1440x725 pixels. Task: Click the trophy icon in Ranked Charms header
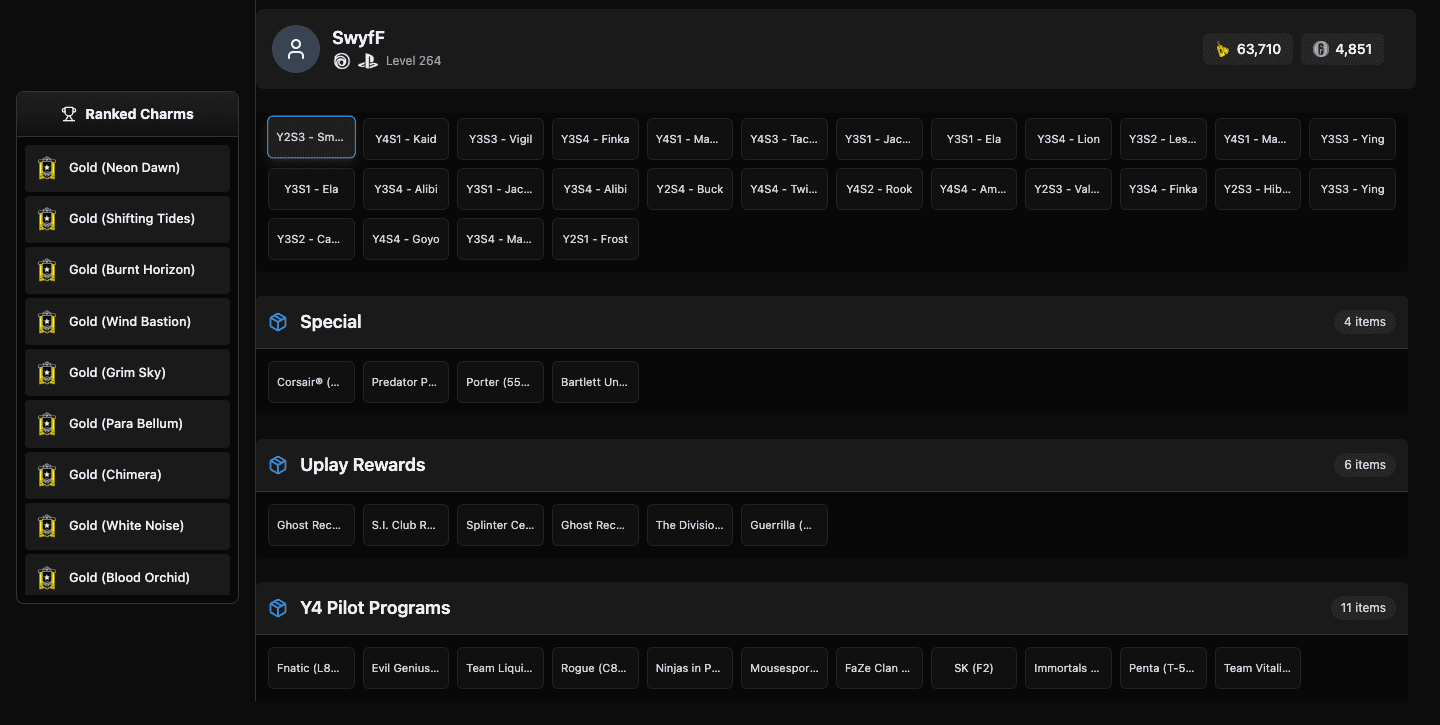click(69, 114)
